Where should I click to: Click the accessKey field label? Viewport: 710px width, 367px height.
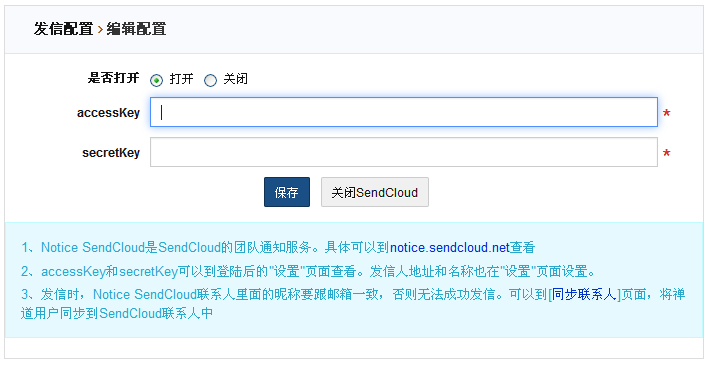[108, 113]
